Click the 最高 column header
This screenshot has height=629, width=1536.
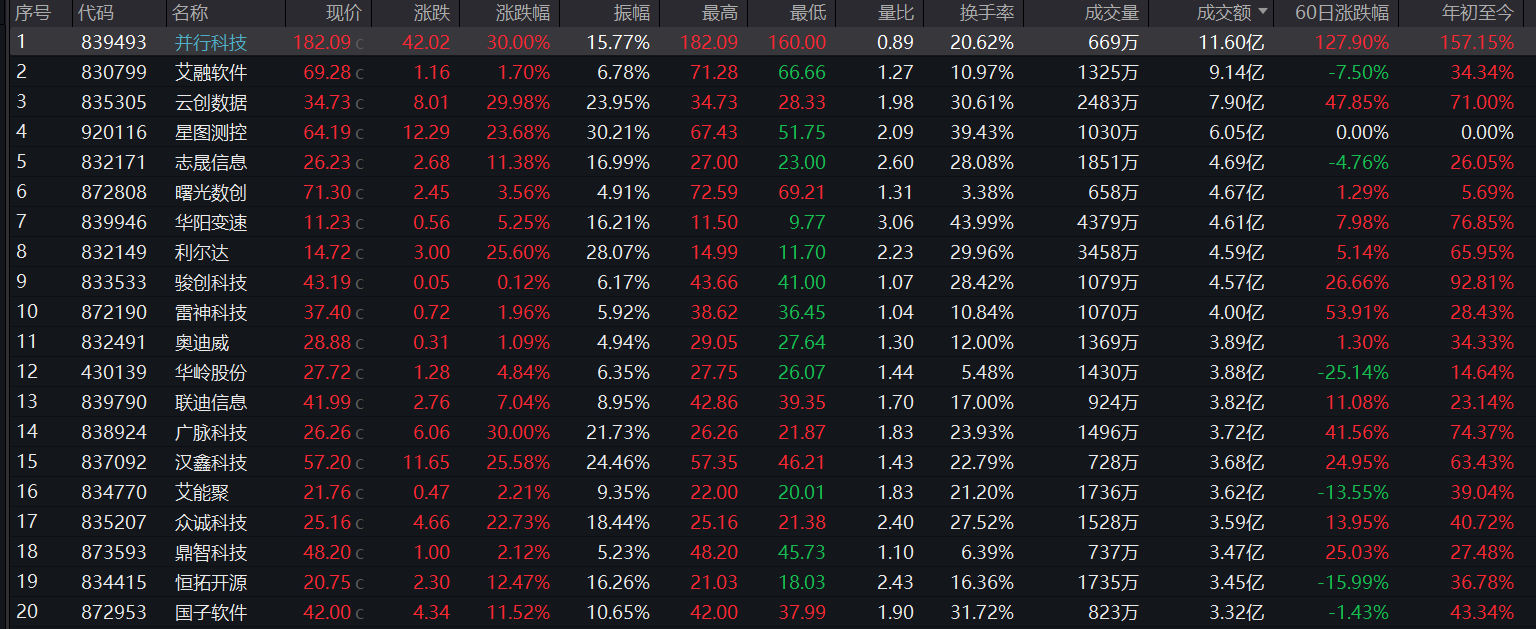coord(719,13)
